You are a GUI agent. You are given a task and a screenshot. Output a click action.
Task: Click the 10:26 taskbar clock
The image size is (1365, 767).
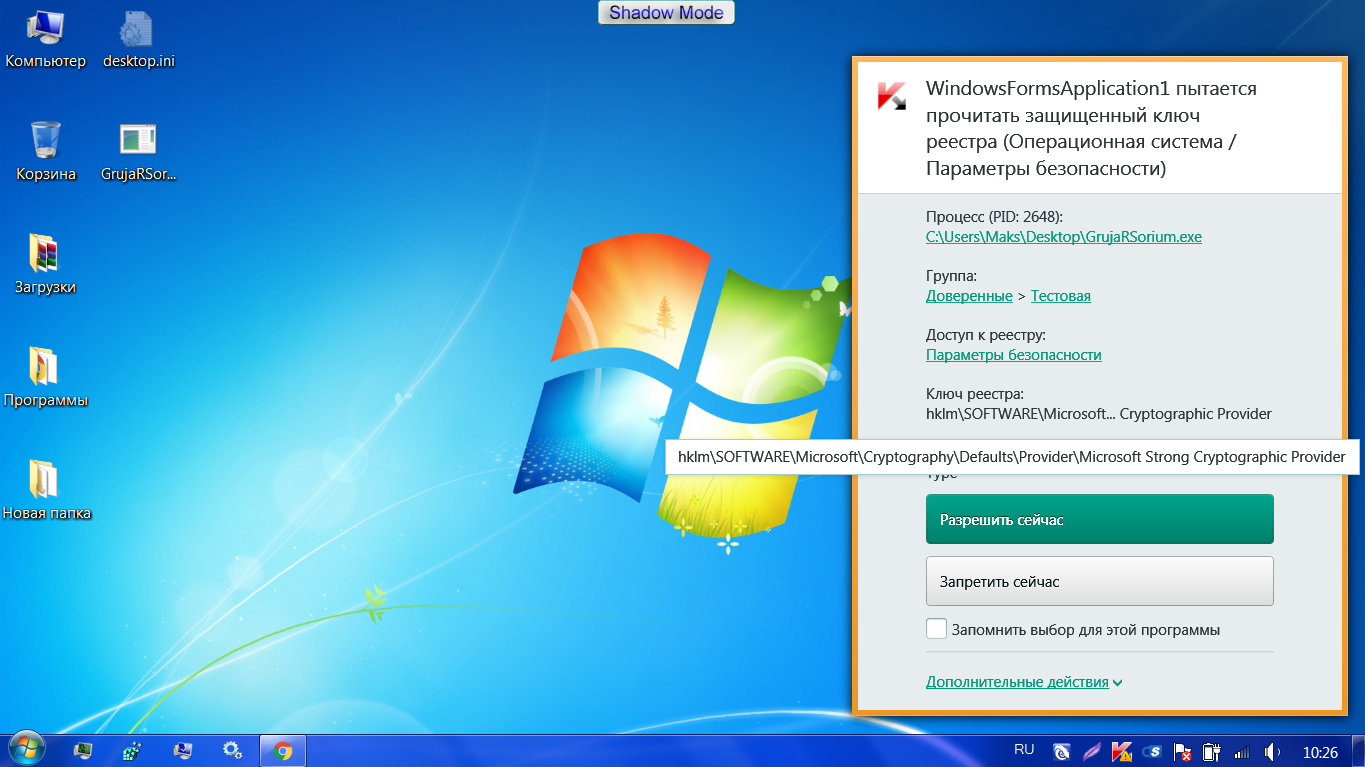[x=1320, y=751]
